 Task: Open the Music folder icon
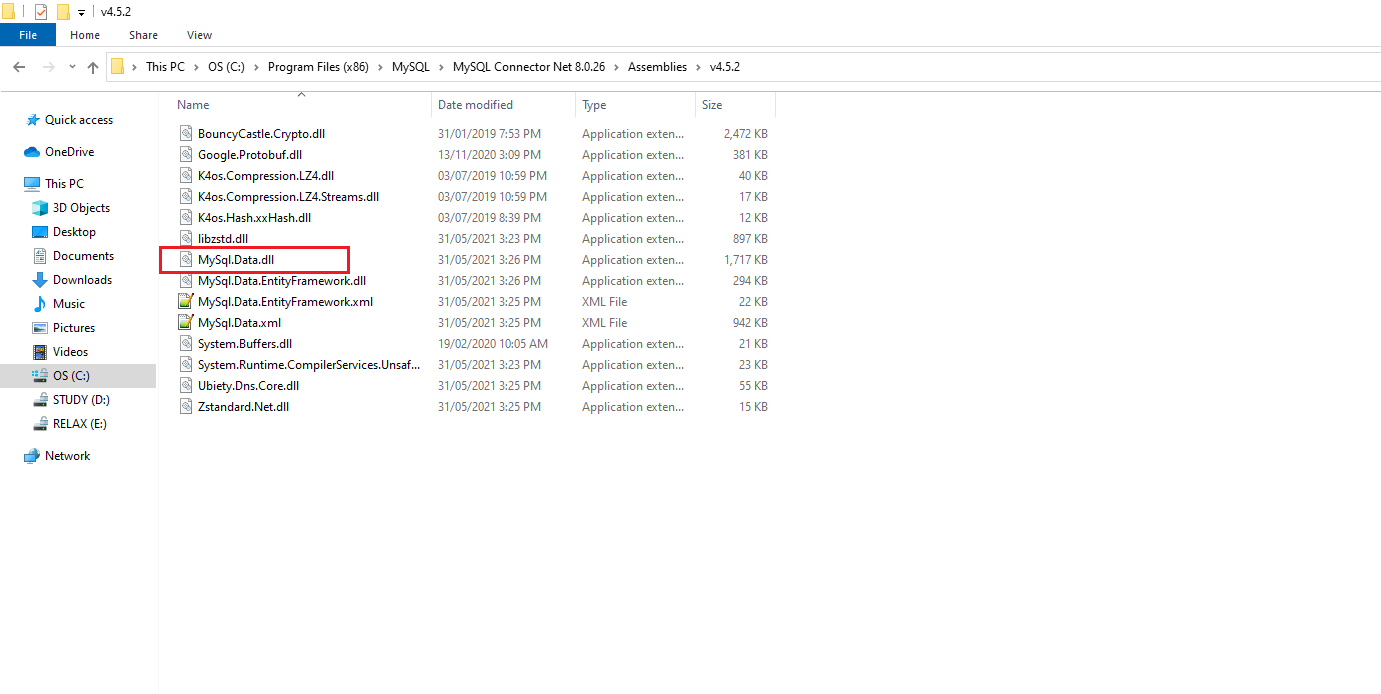[x=40, y=304]
